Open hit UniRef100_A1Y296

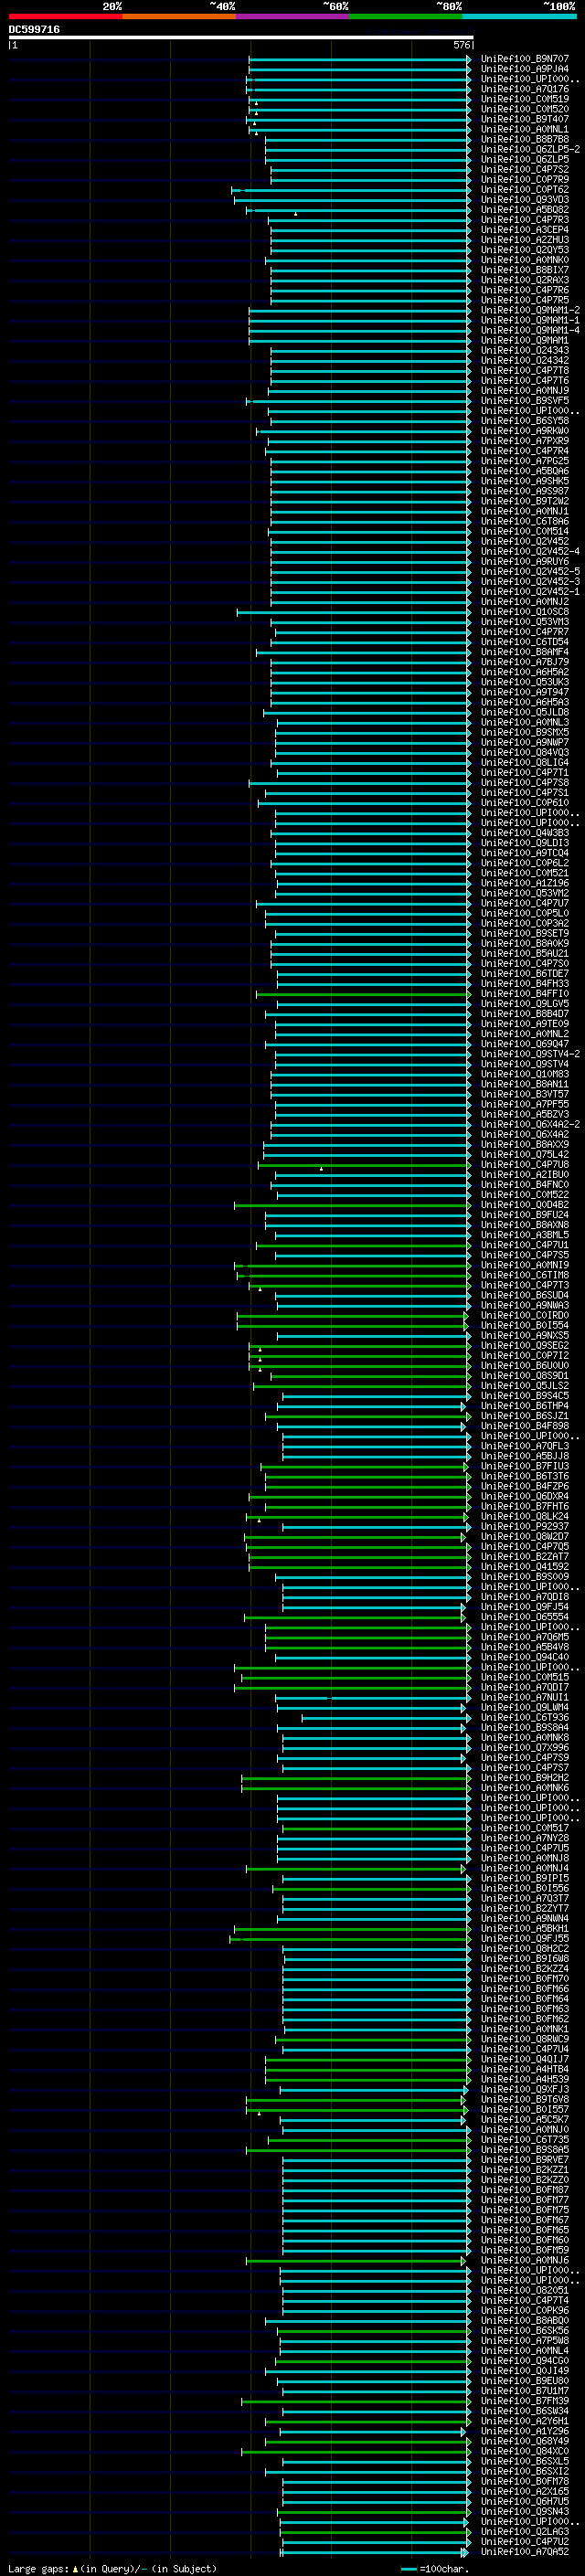point(524,2431)
